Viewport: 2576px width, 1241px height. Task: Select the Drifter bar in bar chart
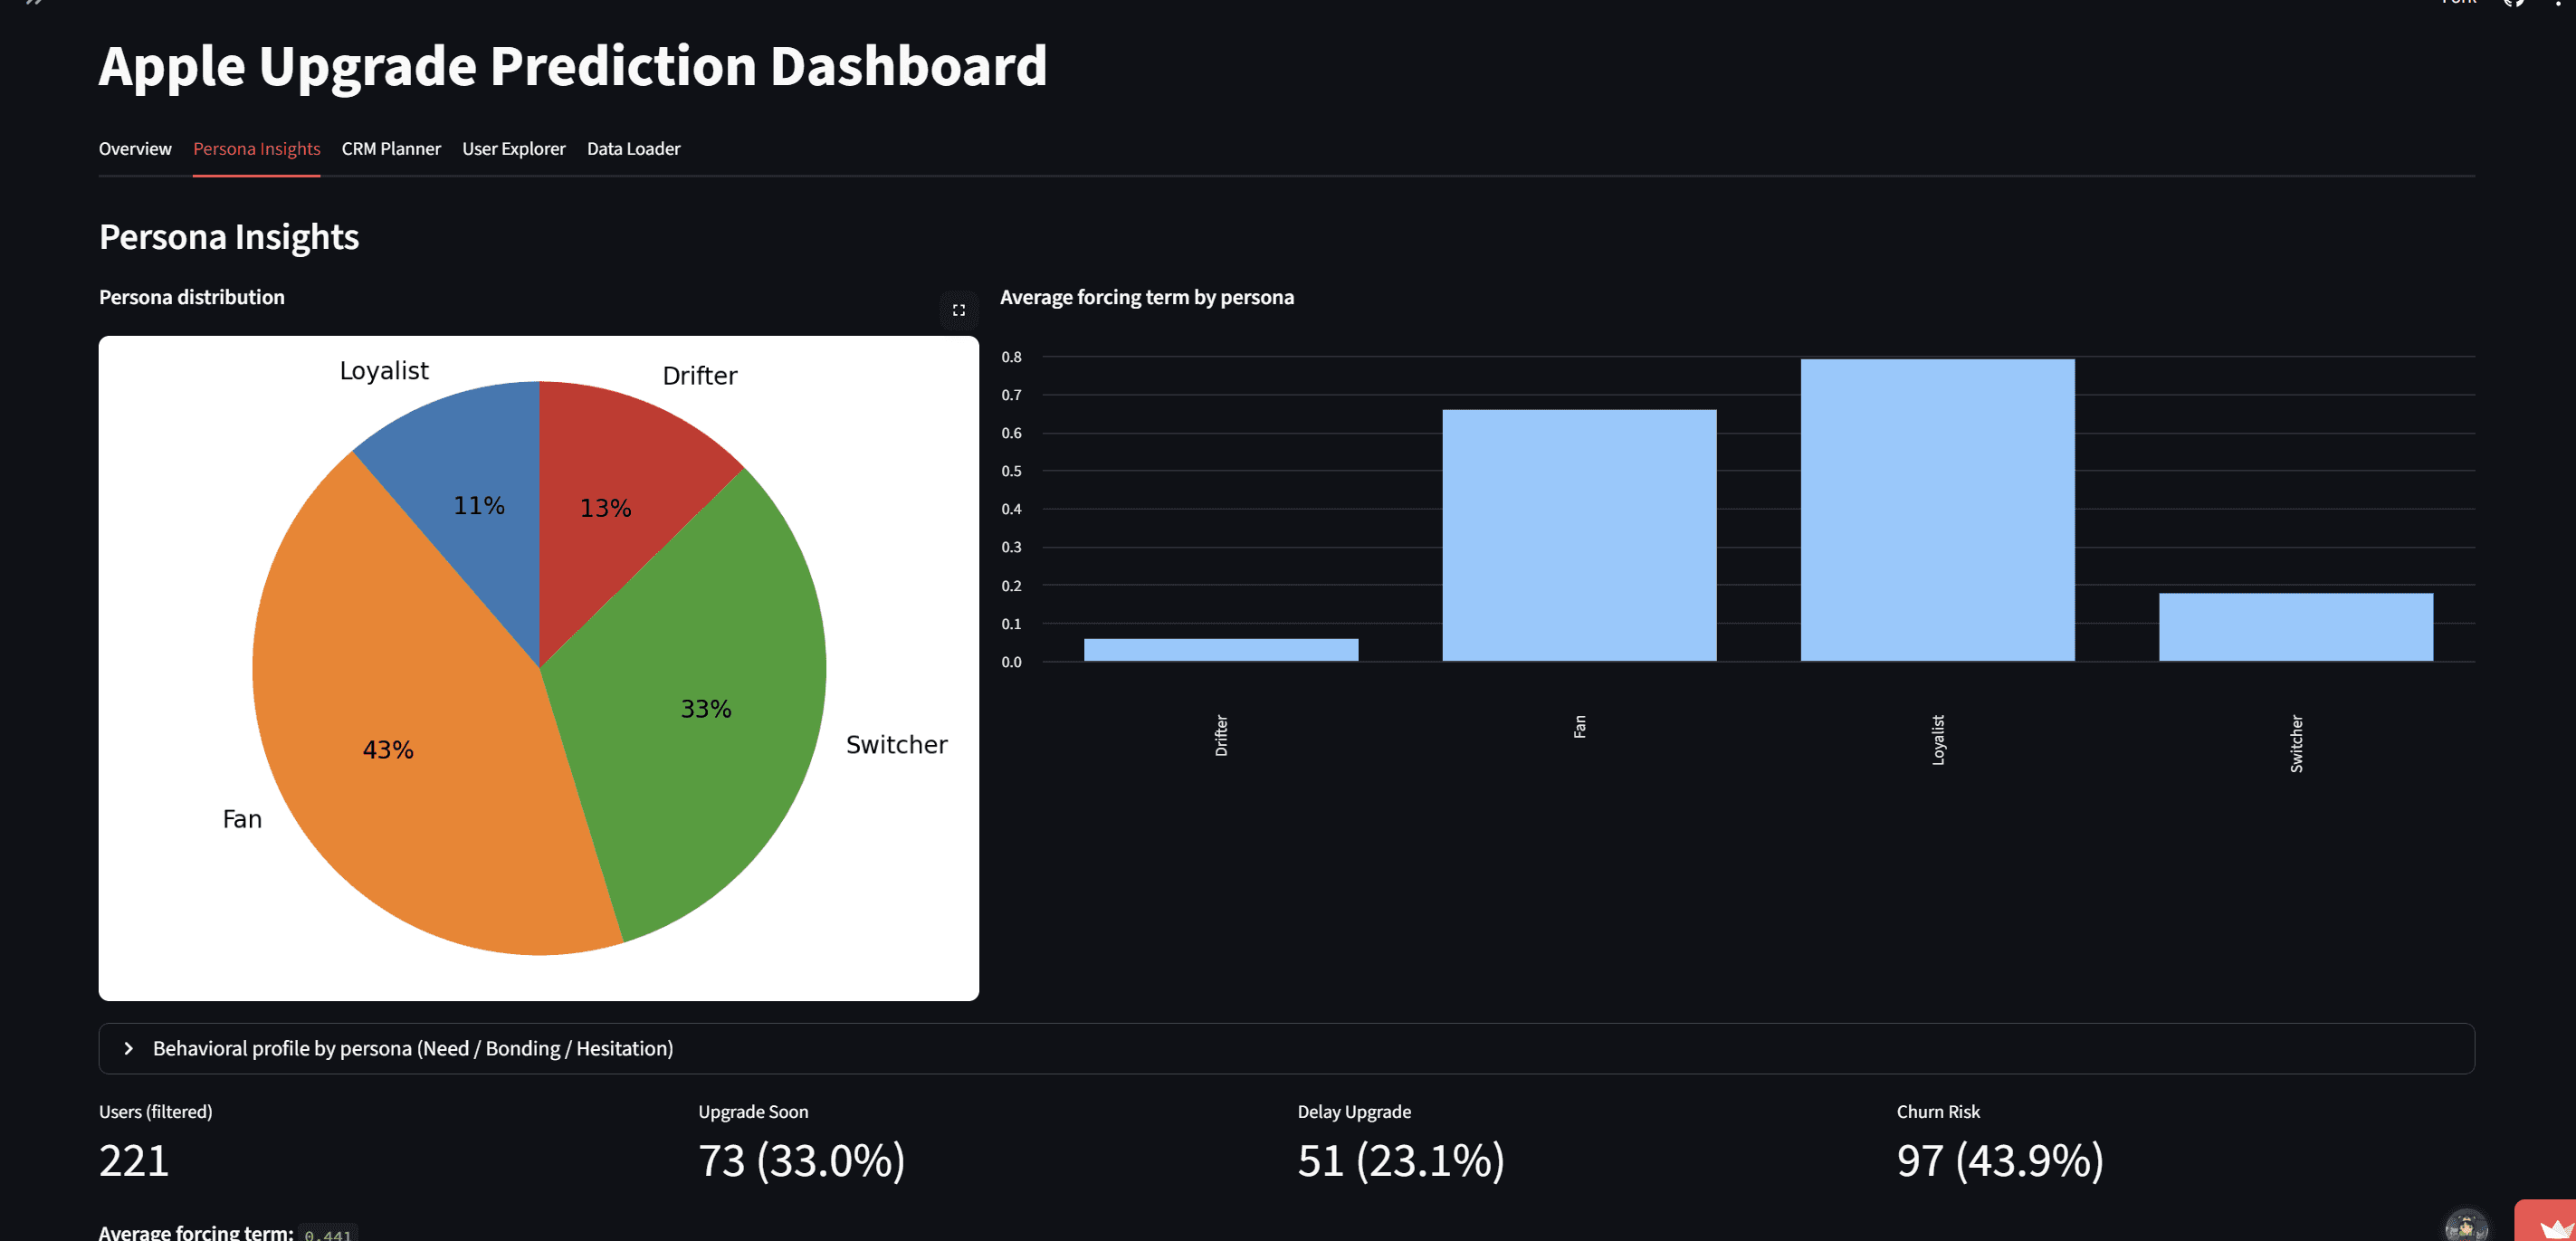tap(1221, 650)
